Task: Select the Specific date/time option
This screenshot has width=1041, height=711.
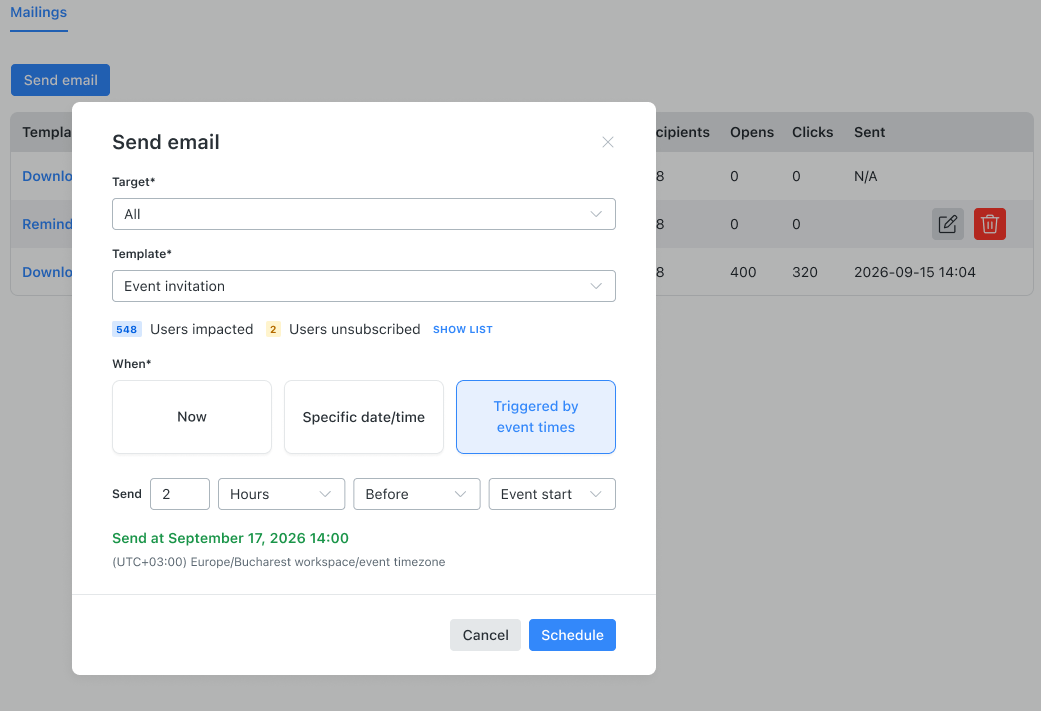Action: [364, 417]
